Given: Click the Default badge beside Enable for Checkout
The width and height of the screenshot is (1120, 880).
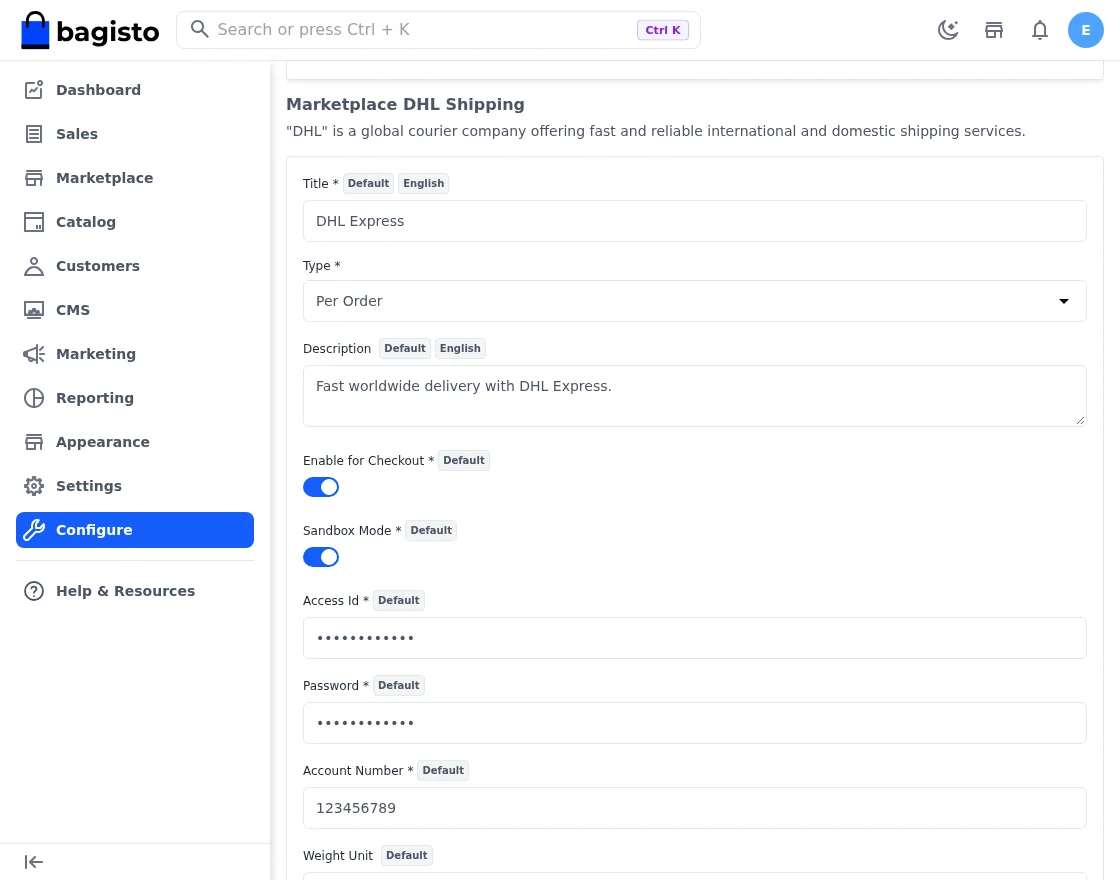Looking at the screenshot, I should 464,461.
